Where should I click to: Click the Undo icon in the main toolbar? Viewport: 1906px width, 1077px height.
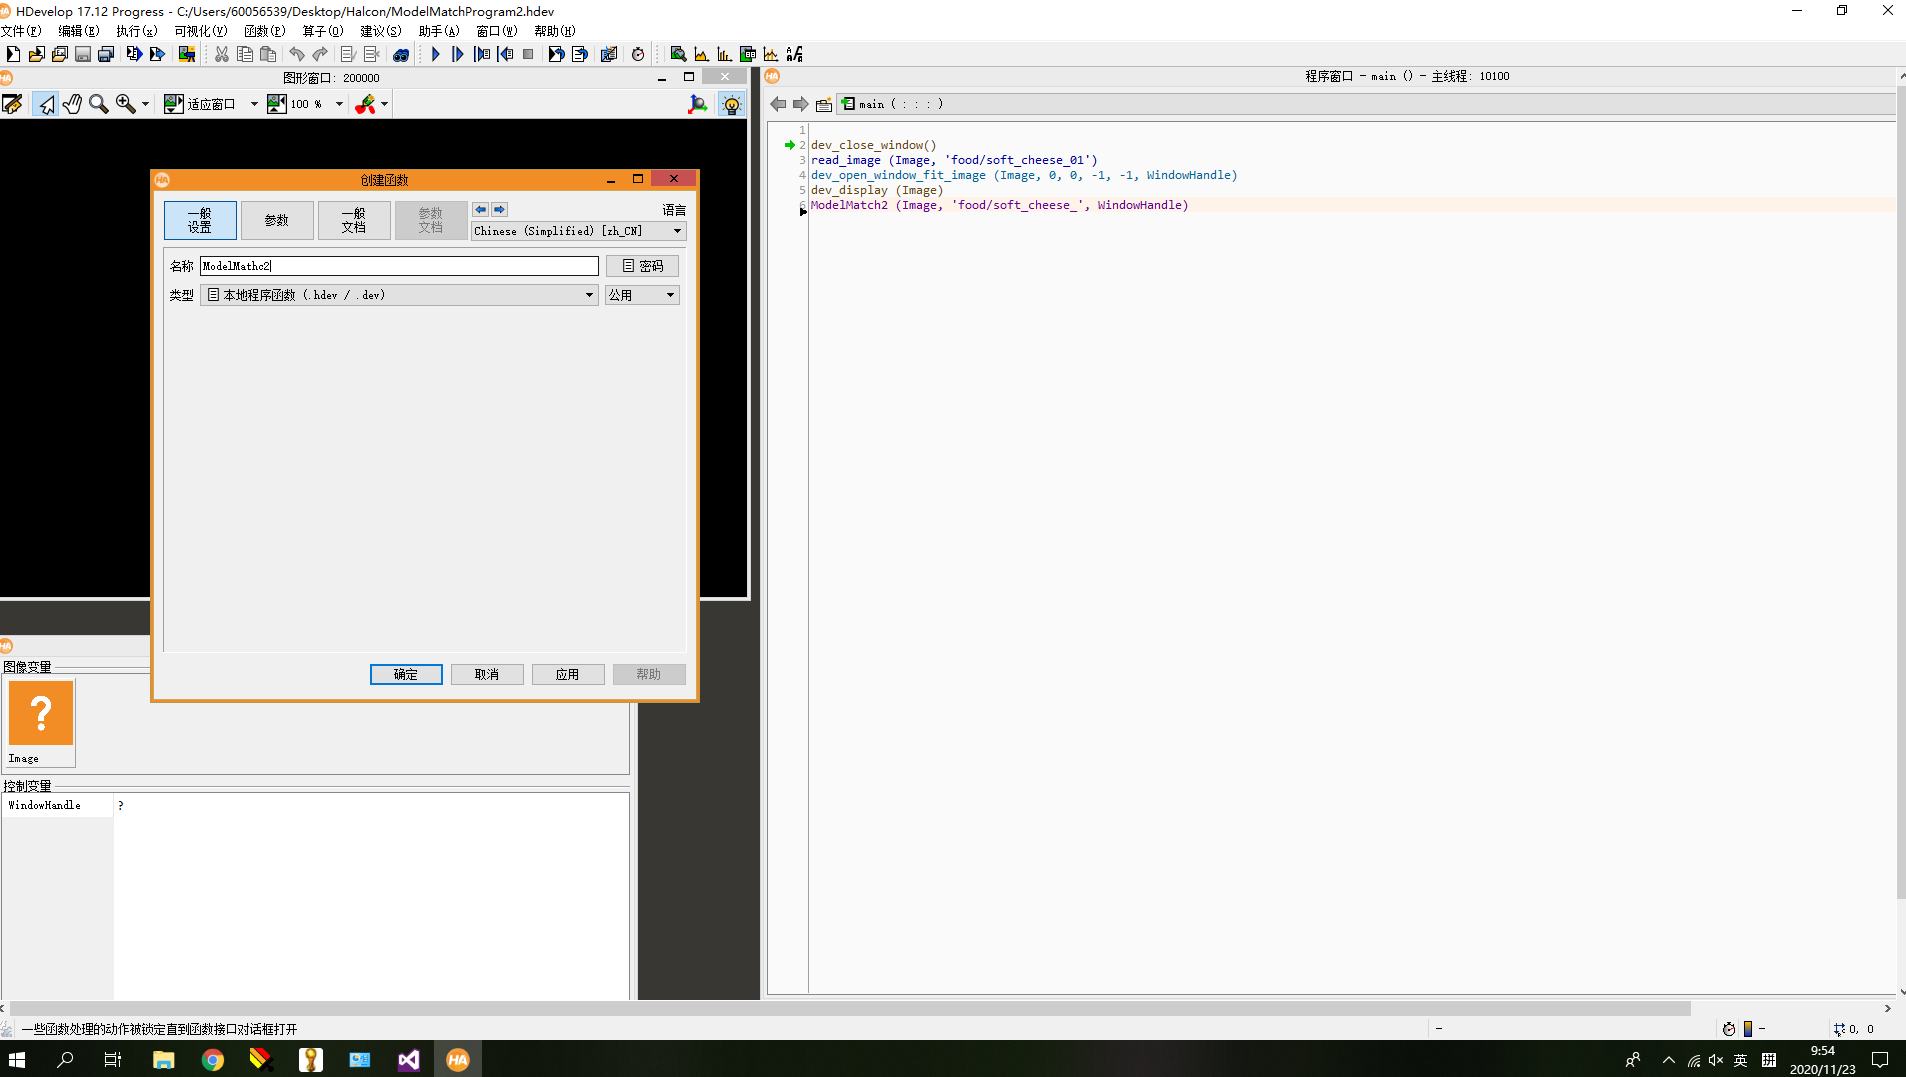pos(296,54)
